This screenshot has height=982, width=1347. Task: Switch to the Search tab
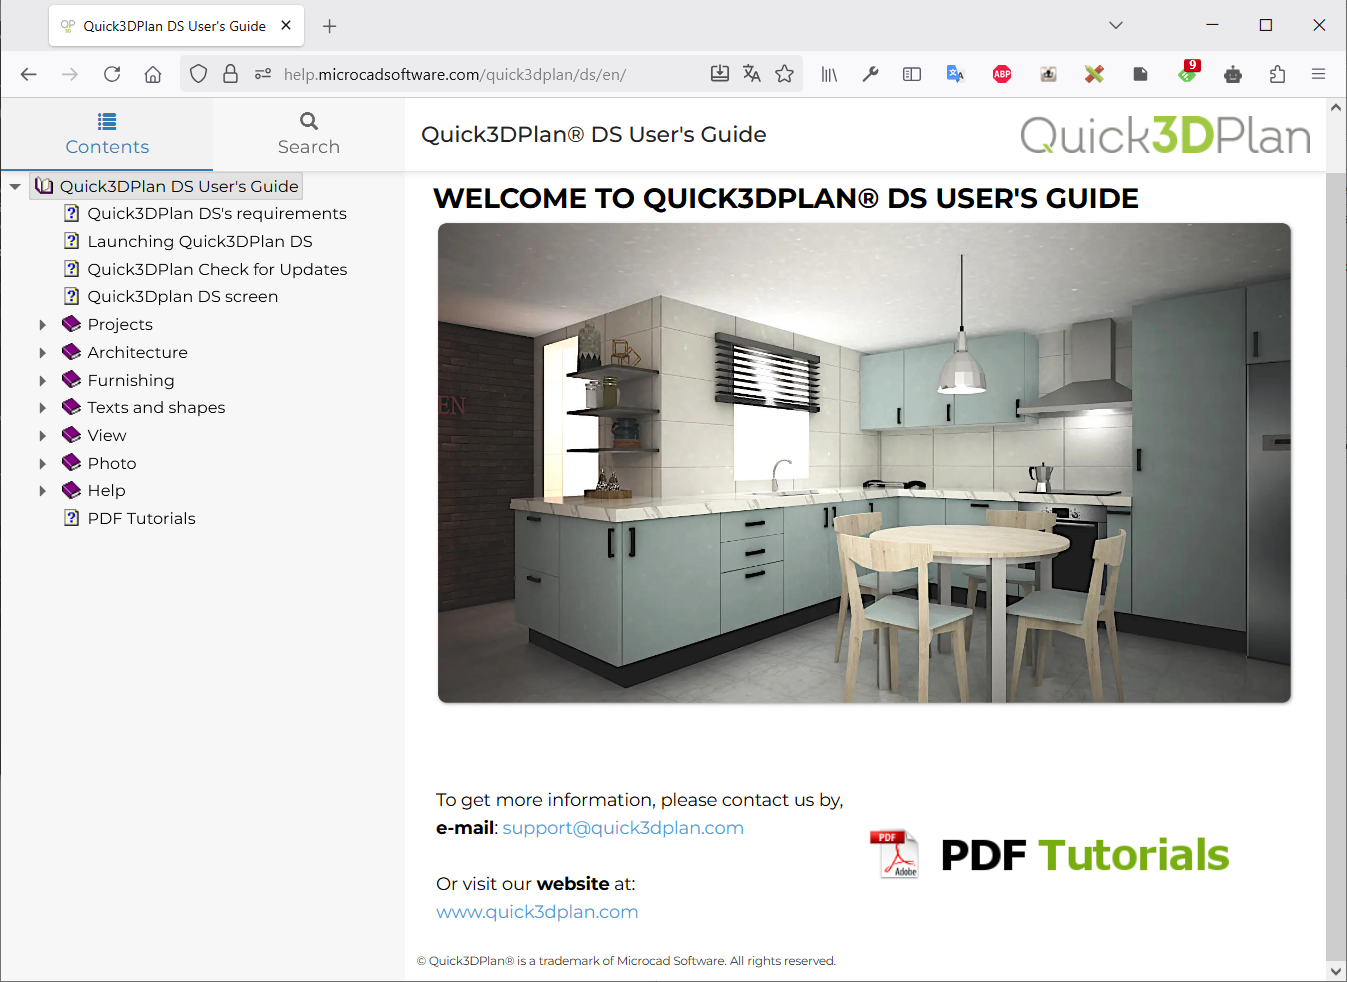click(308, 134)
